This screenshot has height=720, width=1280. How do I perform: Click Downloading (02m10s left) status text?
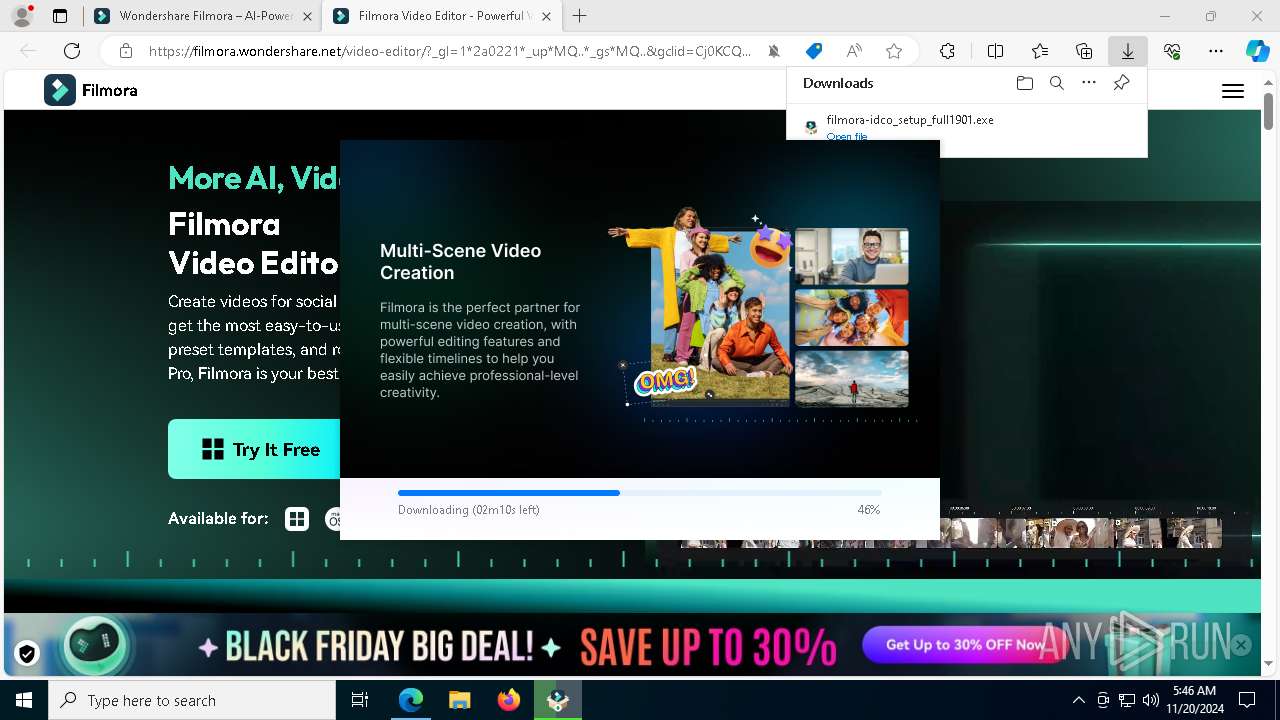point(469,510)
